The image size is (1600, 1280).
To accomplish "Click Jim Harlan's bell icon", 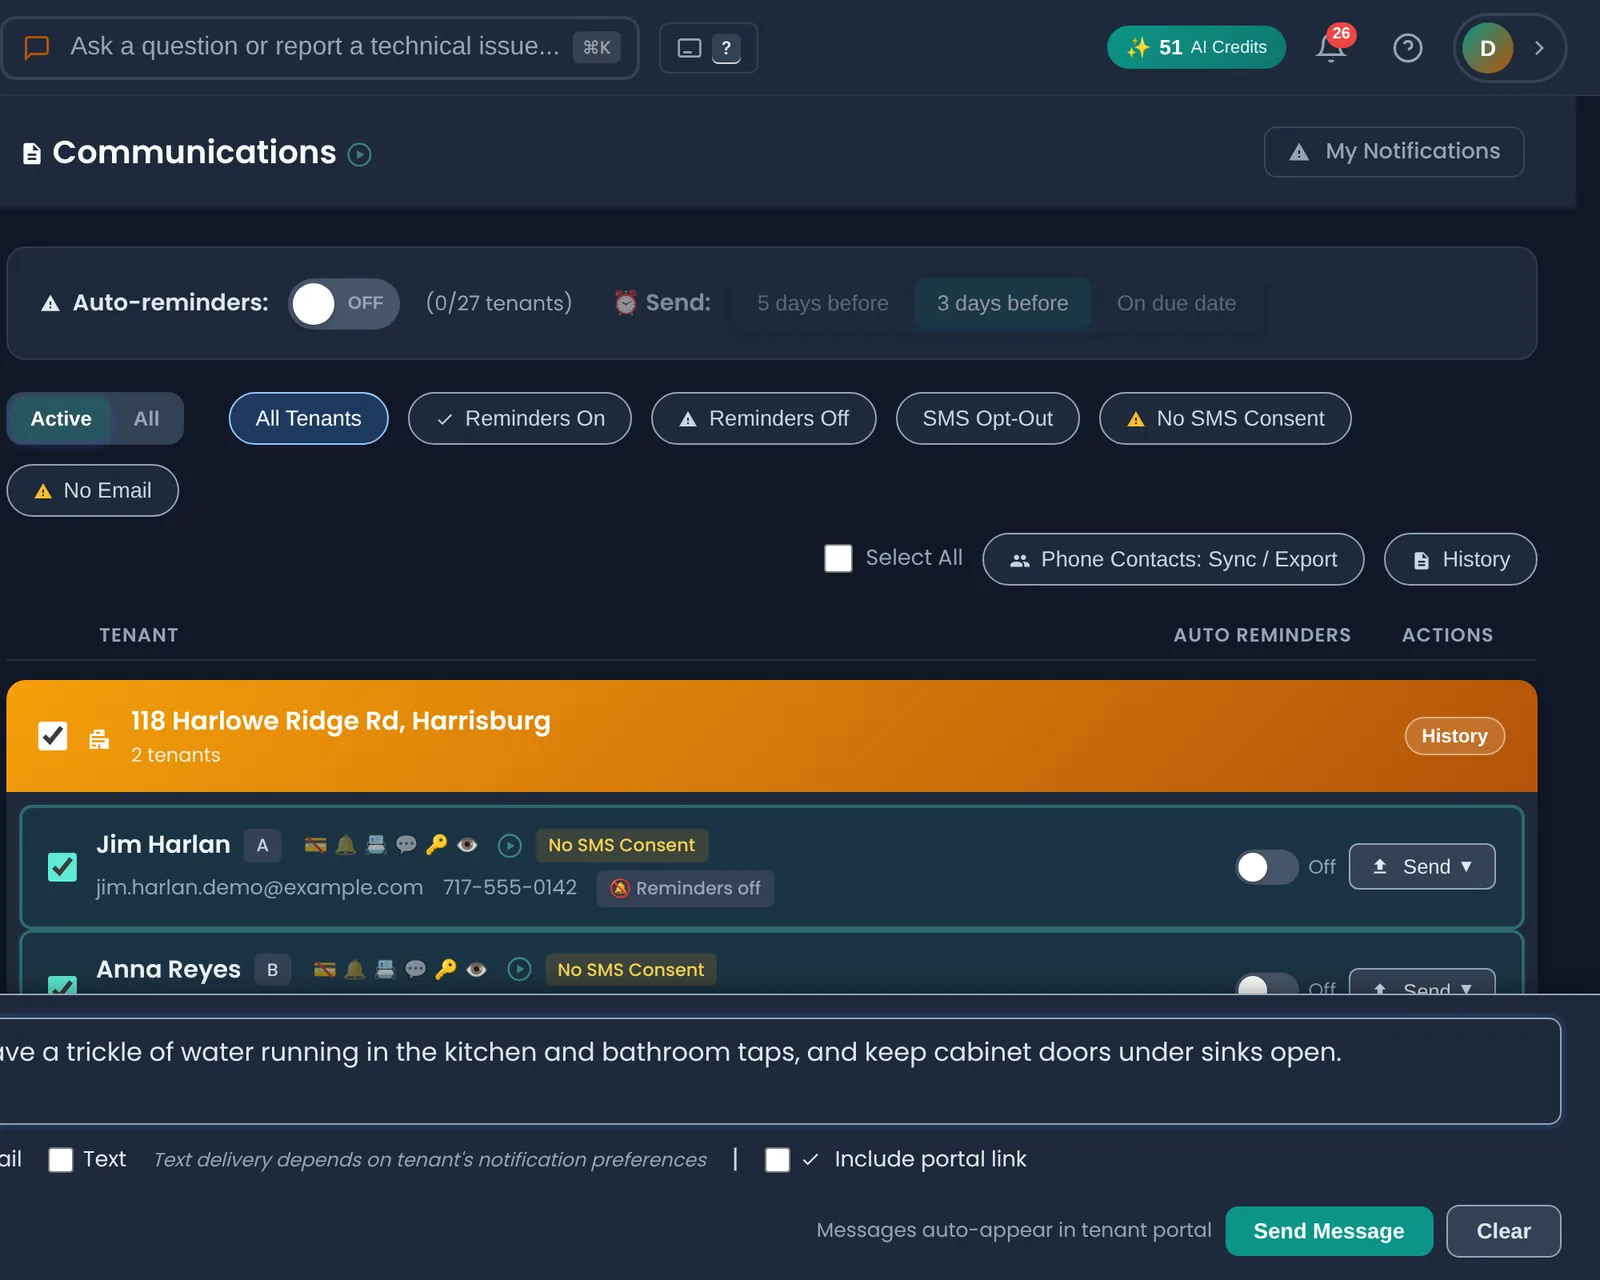I will tap(346, 845).
